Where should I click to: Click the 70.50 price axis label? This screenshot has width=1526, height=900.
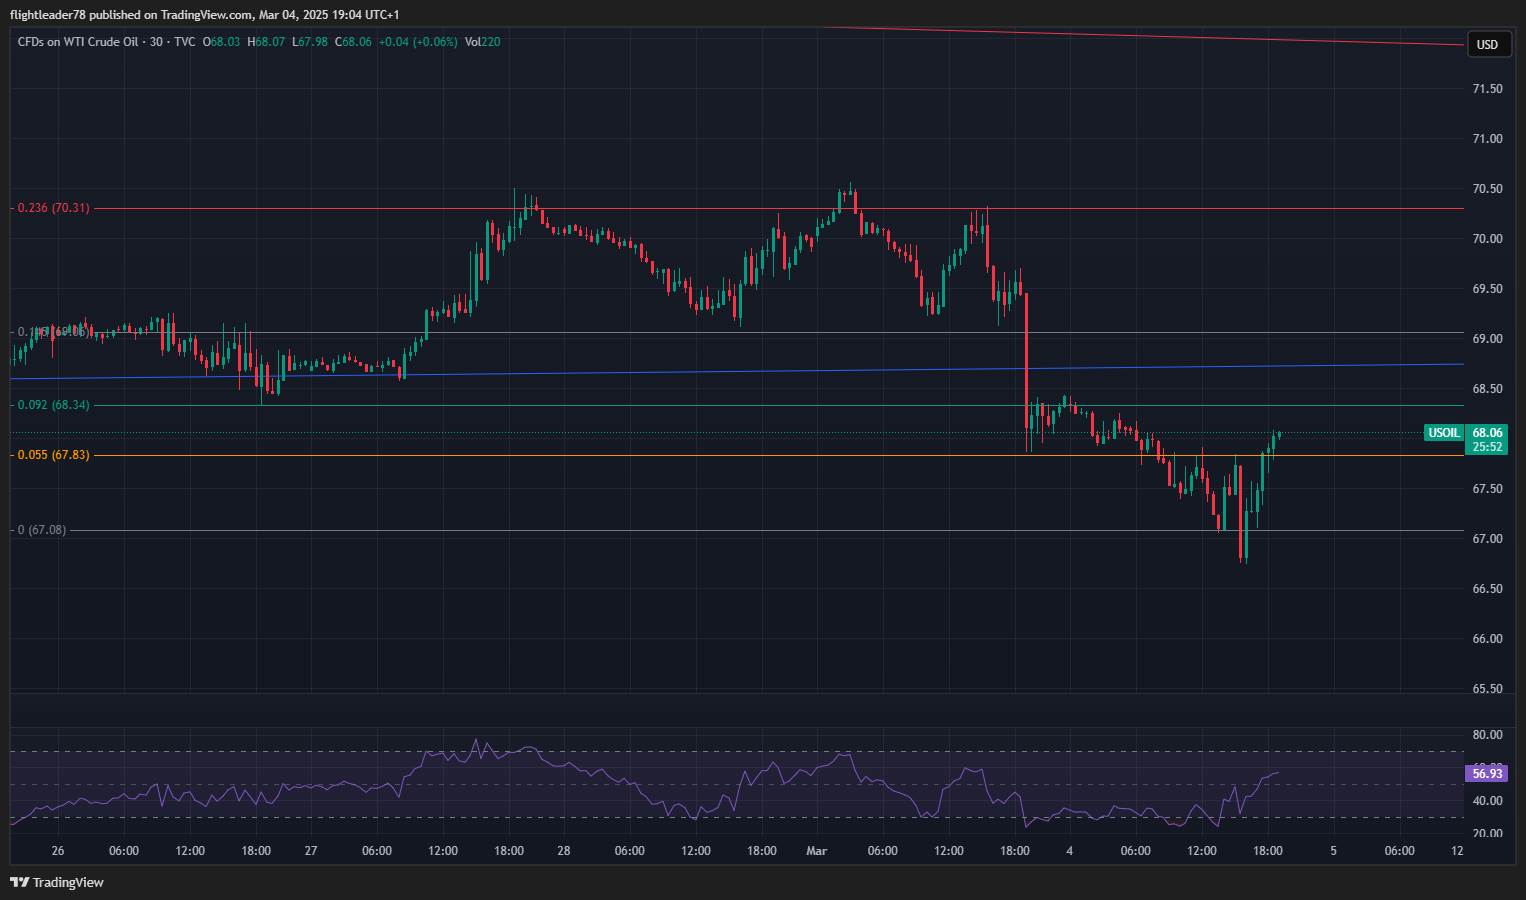(1487, 189)
